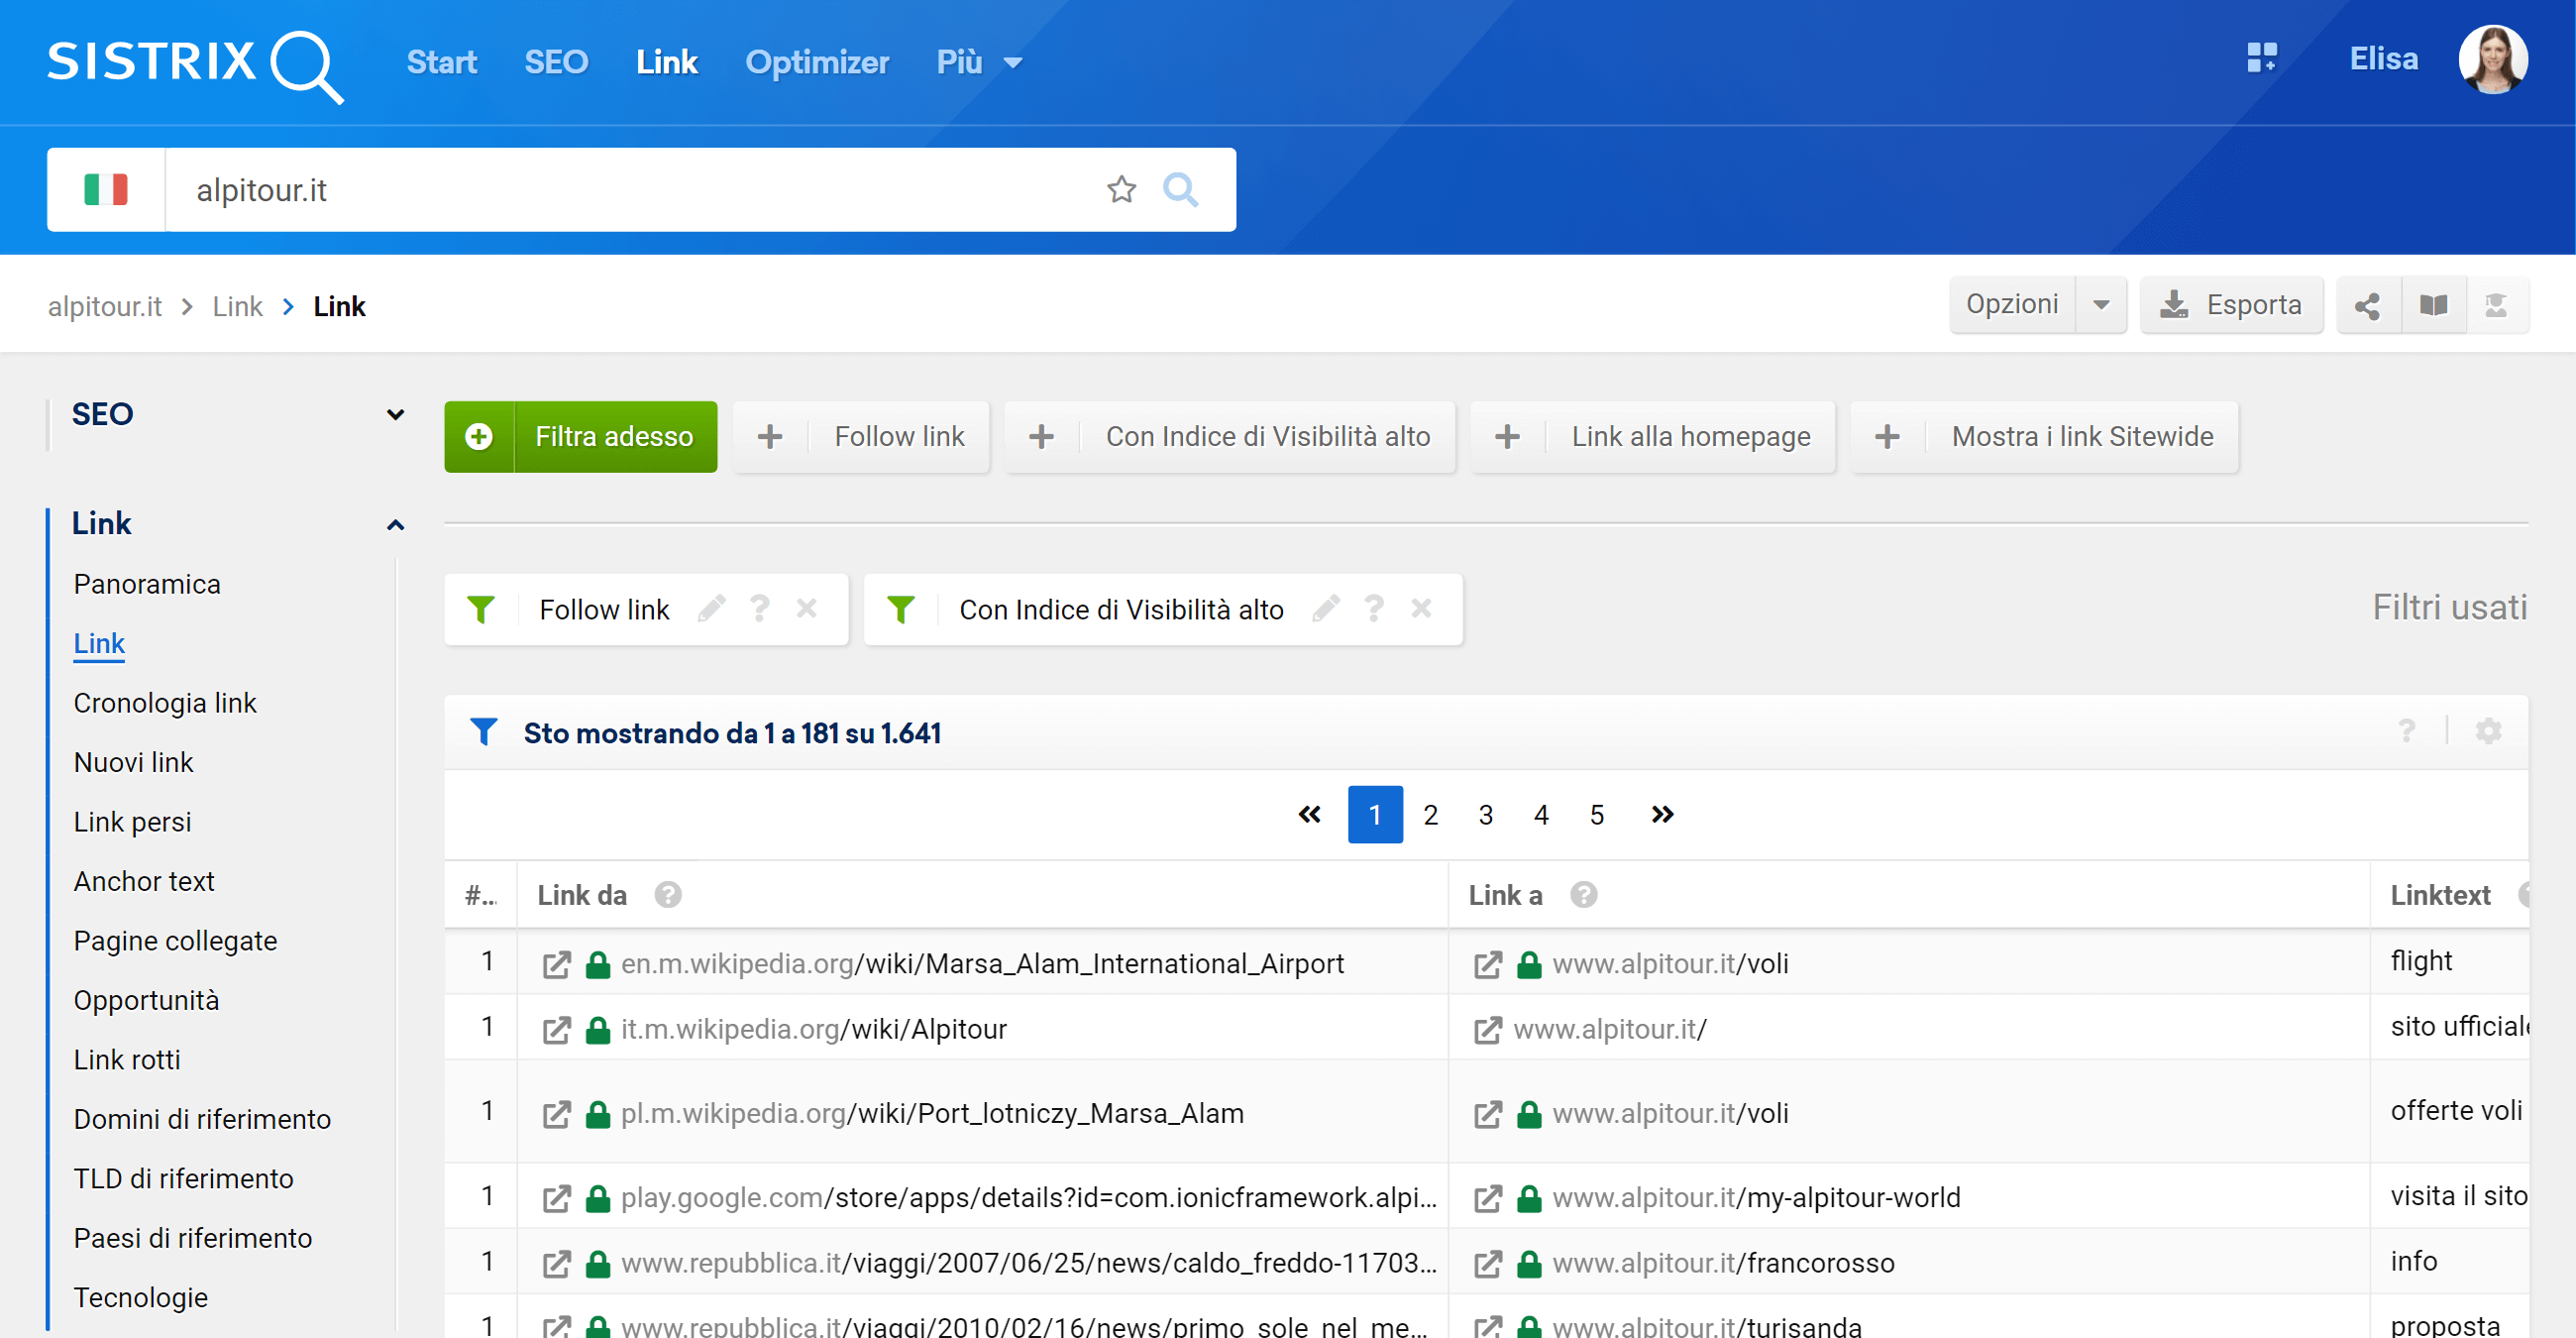The height and width of the screenshot is (1338, 2576).
Task: Click the star favorite icon in search bar
Action: (x=1121, y=189)
